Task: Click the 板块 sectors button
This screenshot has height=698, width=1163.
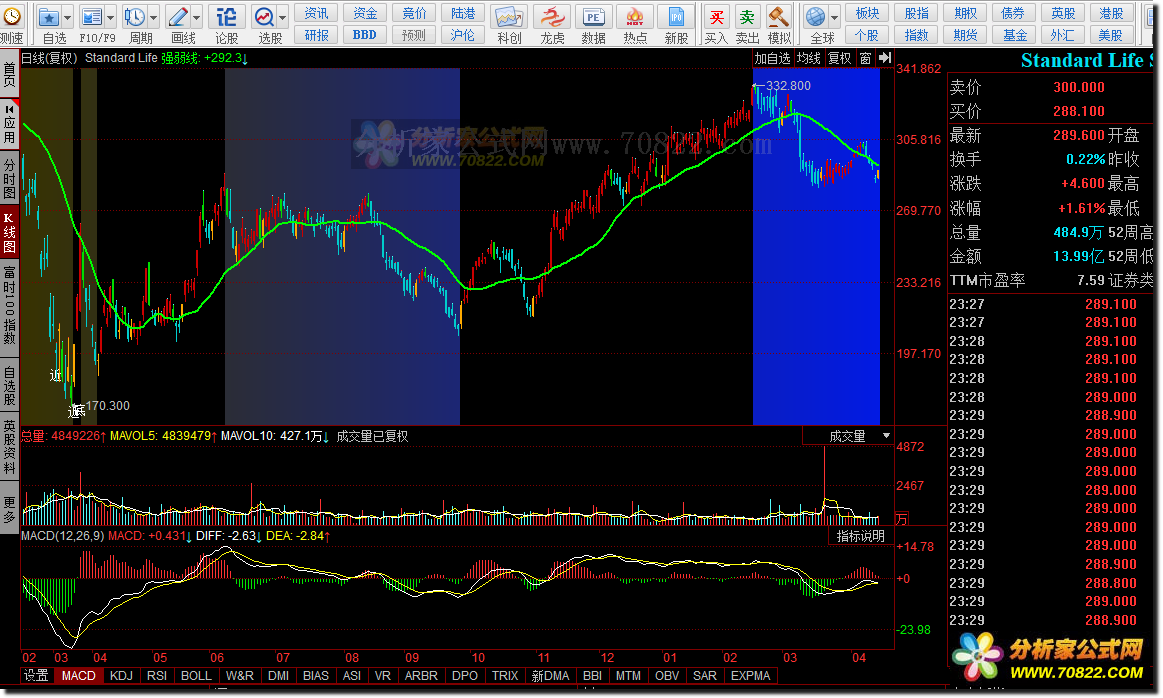Action: point(867,13)
